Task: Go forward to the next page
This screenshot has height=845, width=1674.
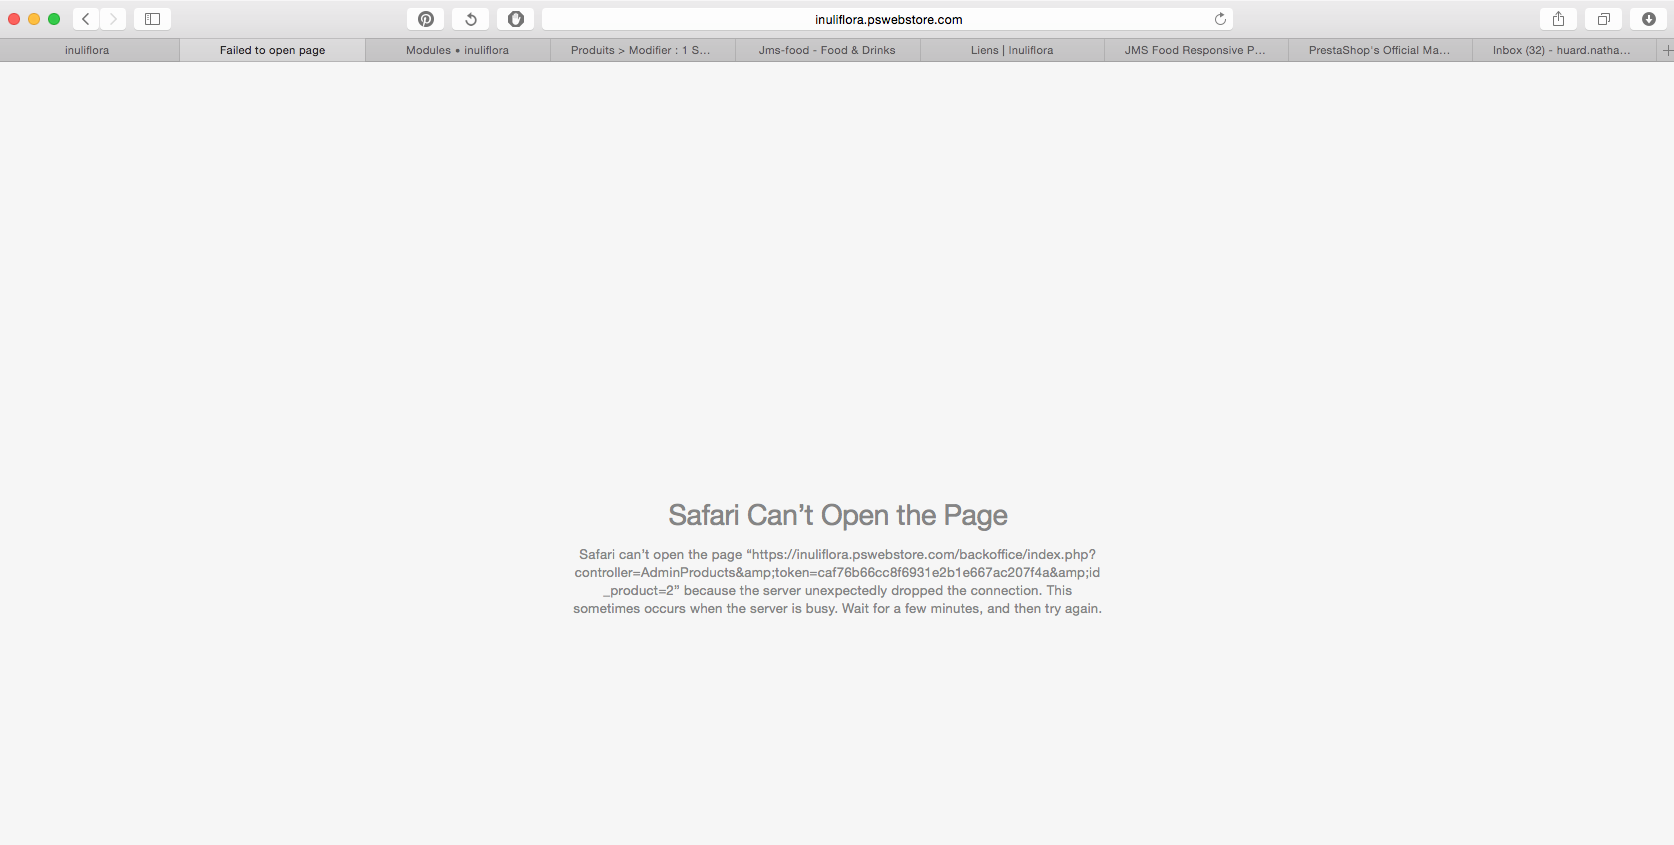Action: click(113, 19)
